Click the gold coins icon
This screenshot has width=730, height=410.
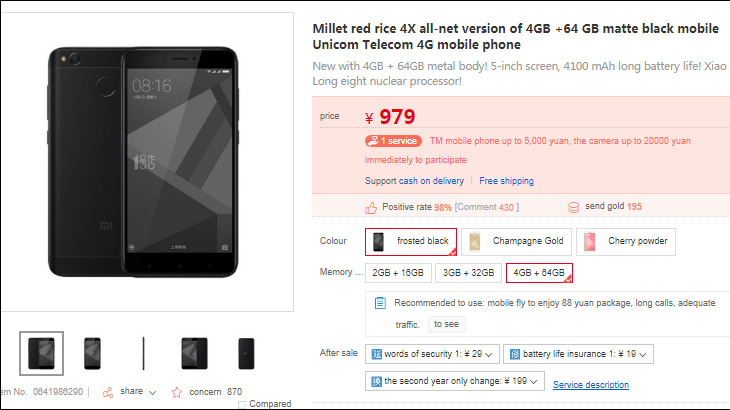click(574, 207)
